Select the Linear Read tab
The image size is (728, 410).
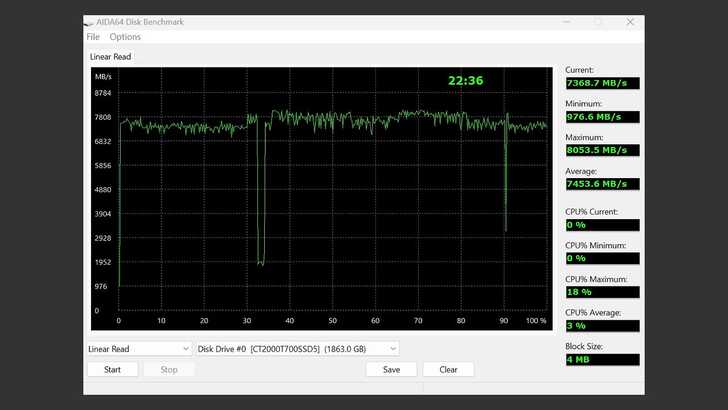click(110, 57)
